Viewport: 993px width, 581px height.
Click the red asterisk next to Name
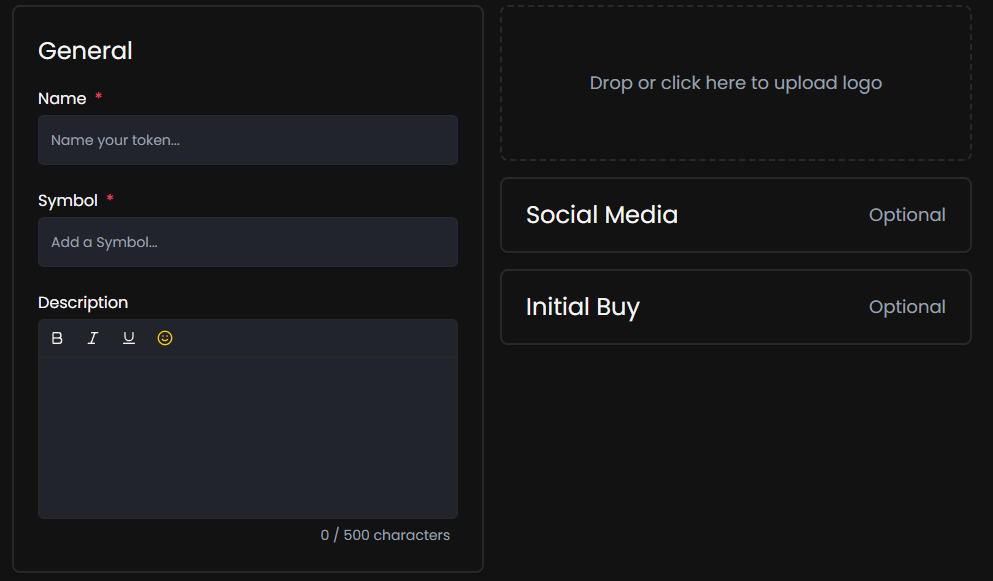(x=99, y=97)
